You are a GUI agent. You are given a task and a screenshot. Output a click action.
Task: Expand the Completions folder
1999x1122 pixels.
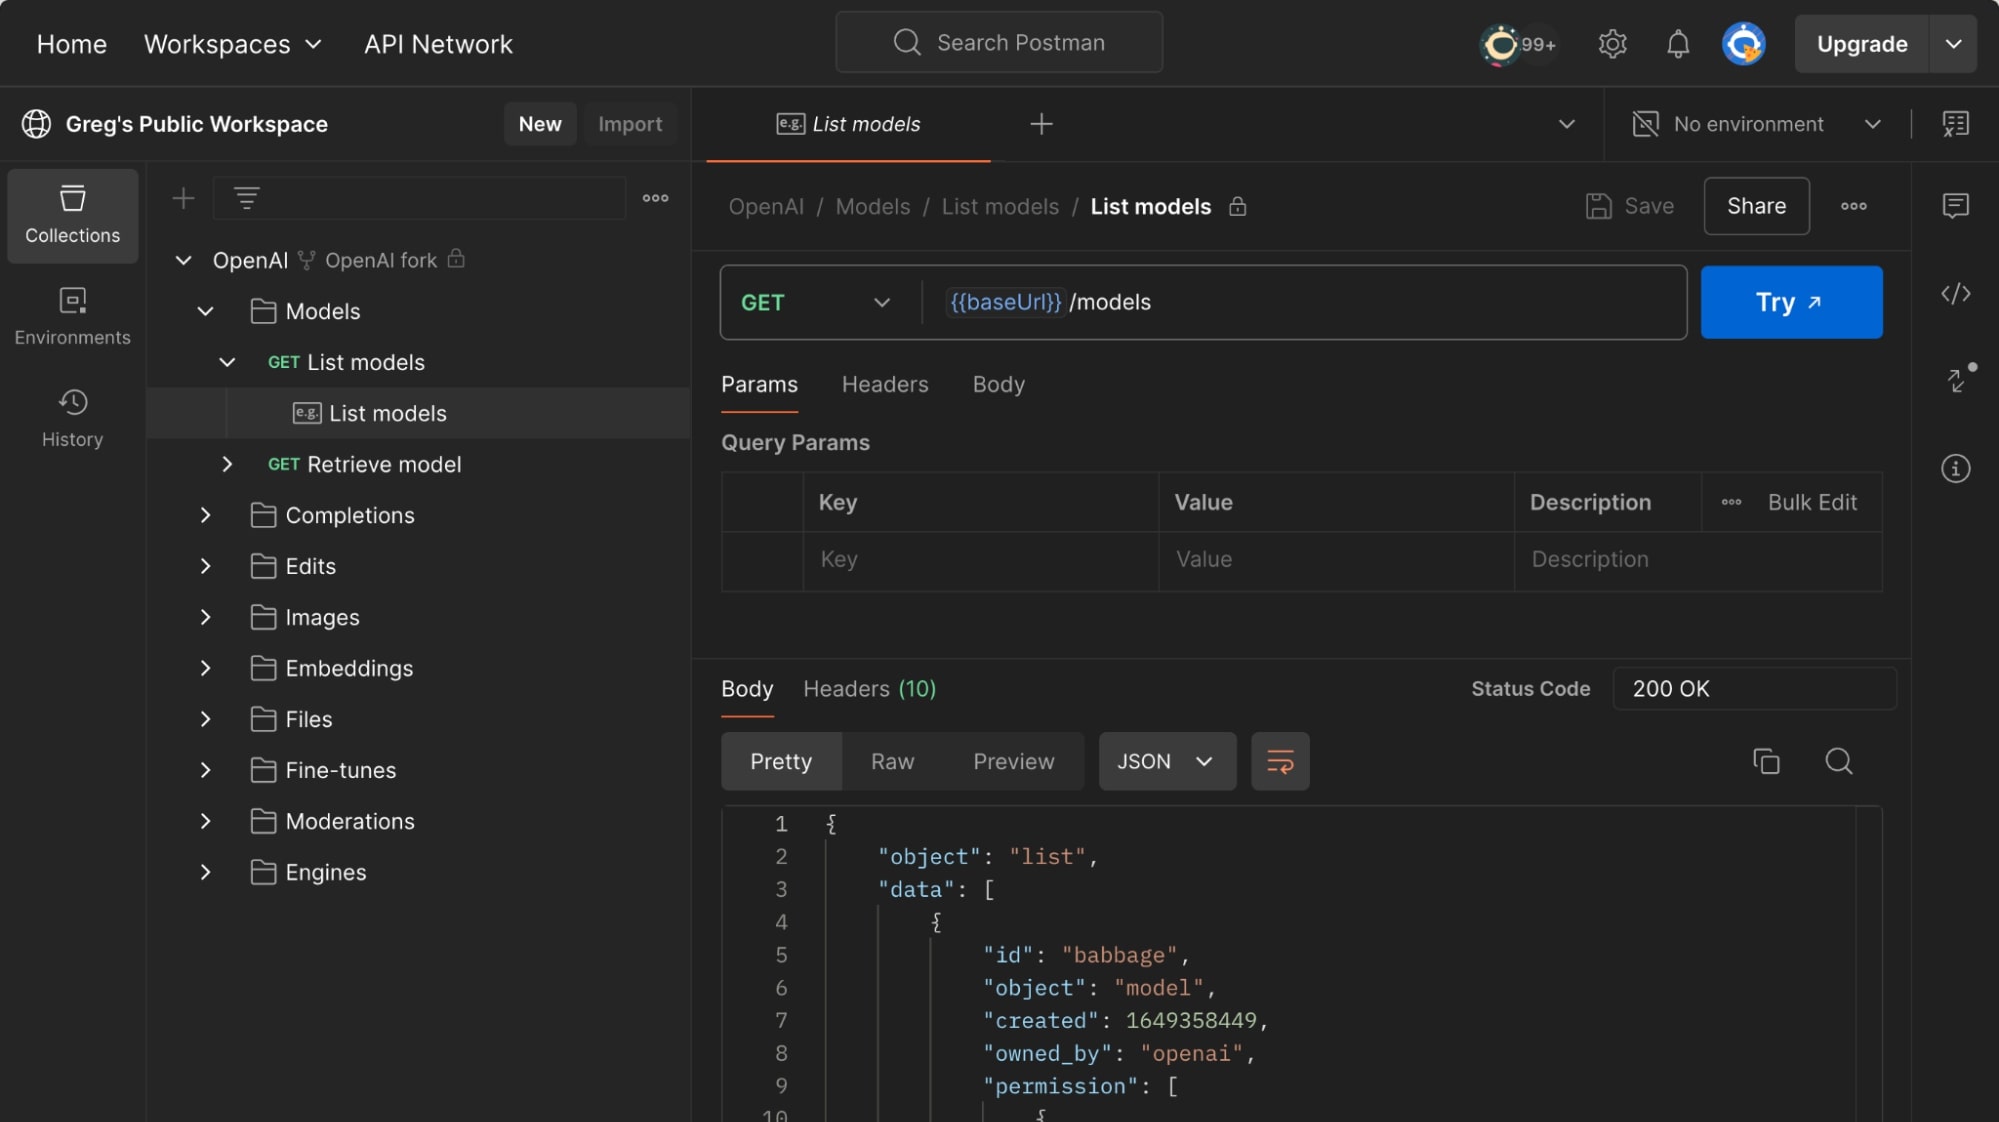206,515
